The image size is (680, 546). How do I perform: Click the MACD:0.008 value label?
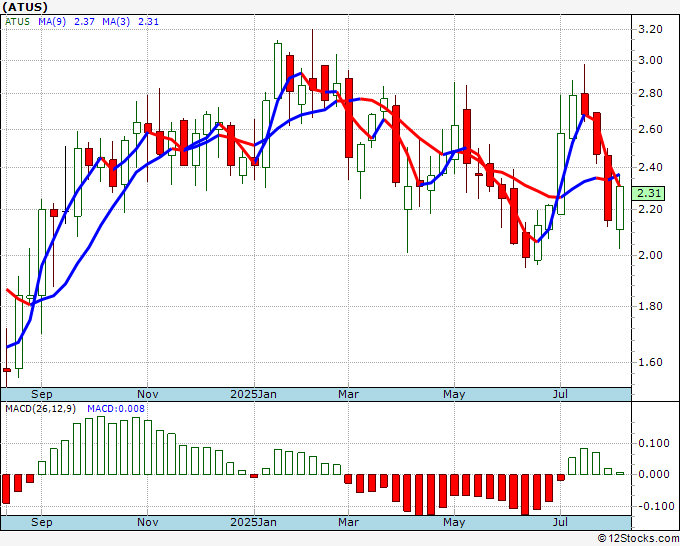click(x=116, y=409)
